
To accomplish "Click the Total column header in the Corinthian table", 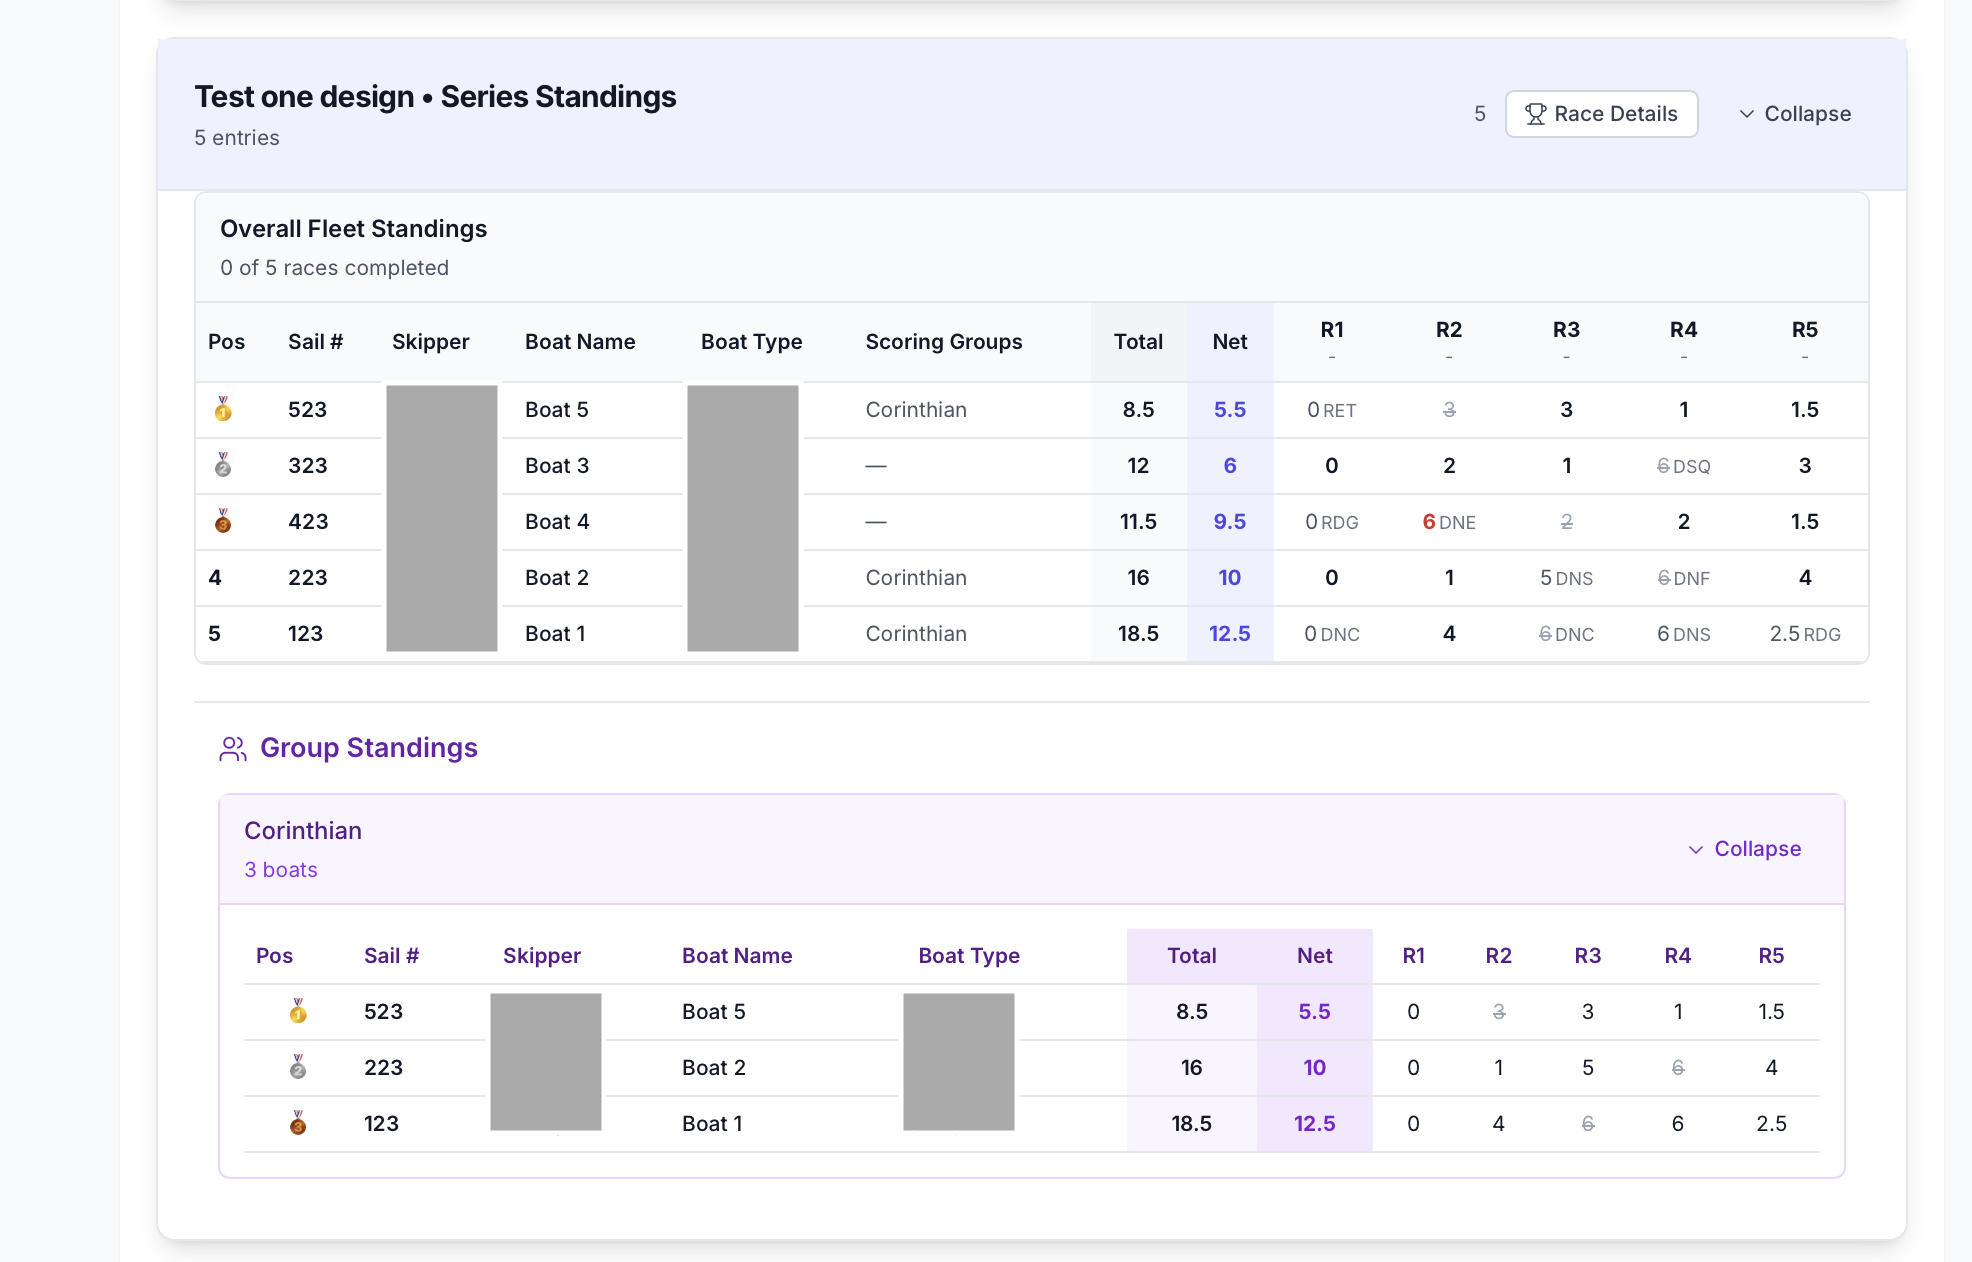I will pyautogui.click(x=1191, y=956).
